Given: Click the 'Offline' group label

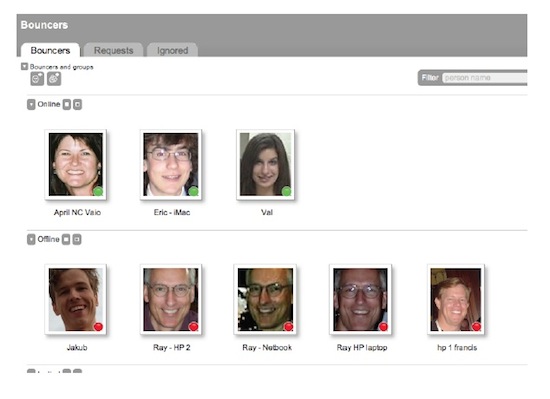Looking at the screenshot, I should pos(48,239).
